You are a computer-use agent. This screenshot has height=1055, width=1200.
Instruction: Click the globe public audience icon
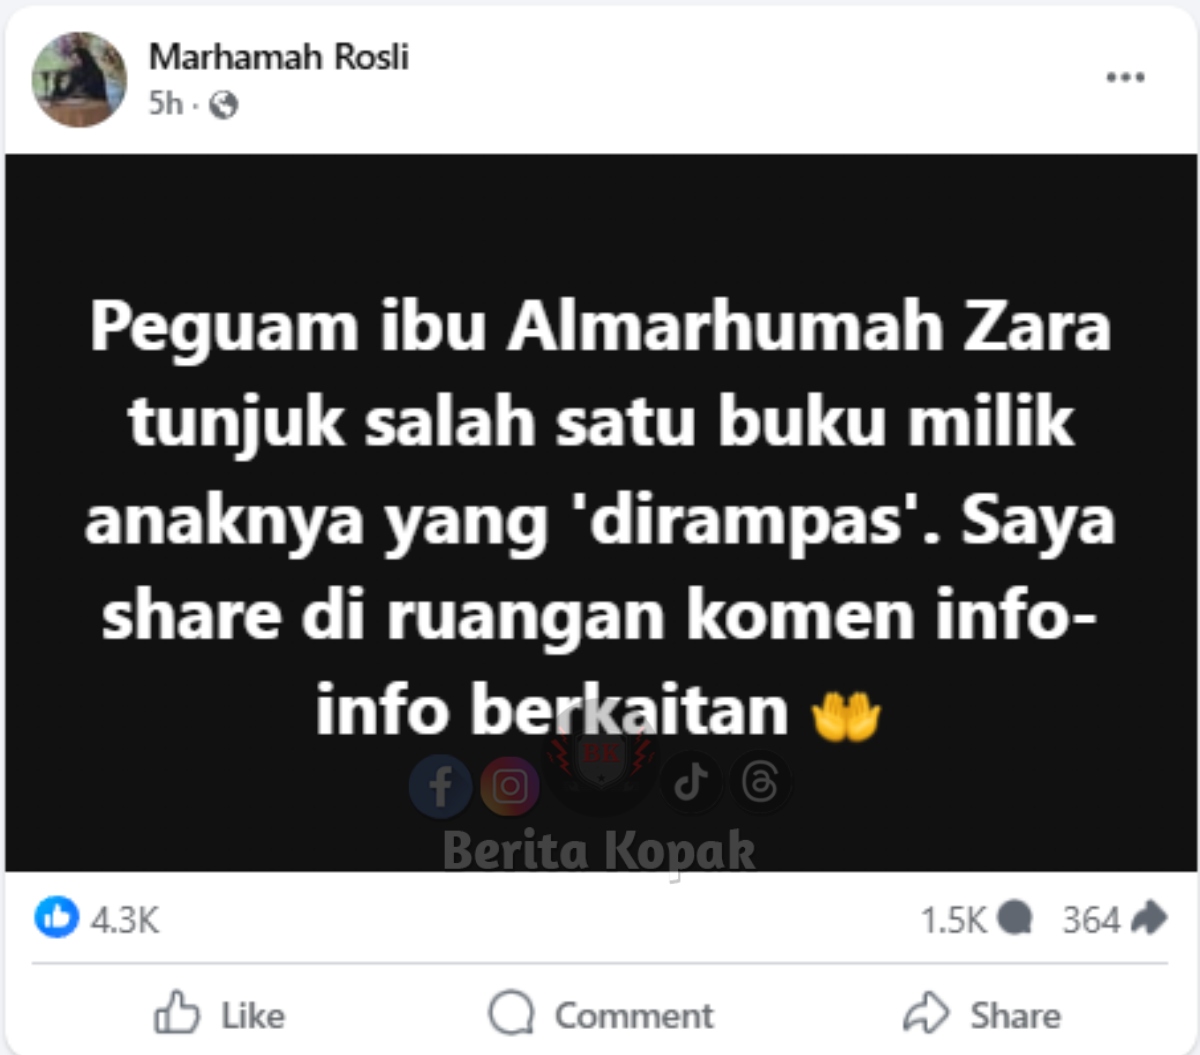pos(224,104)
